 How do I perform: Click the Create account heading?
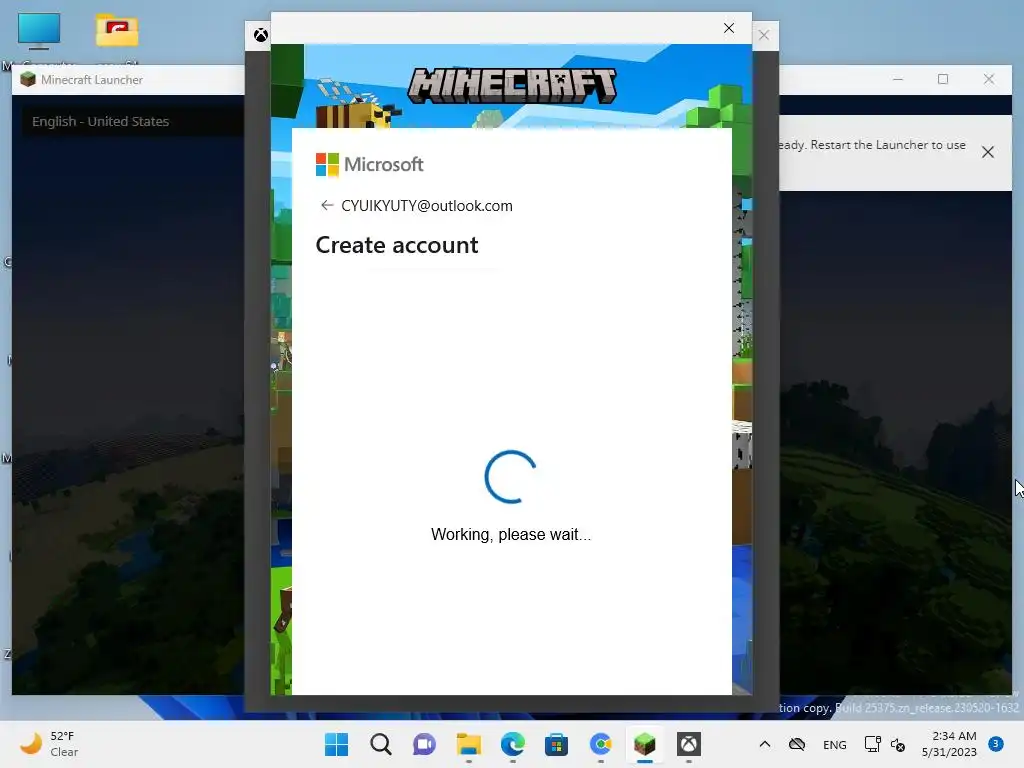(397, 245)
